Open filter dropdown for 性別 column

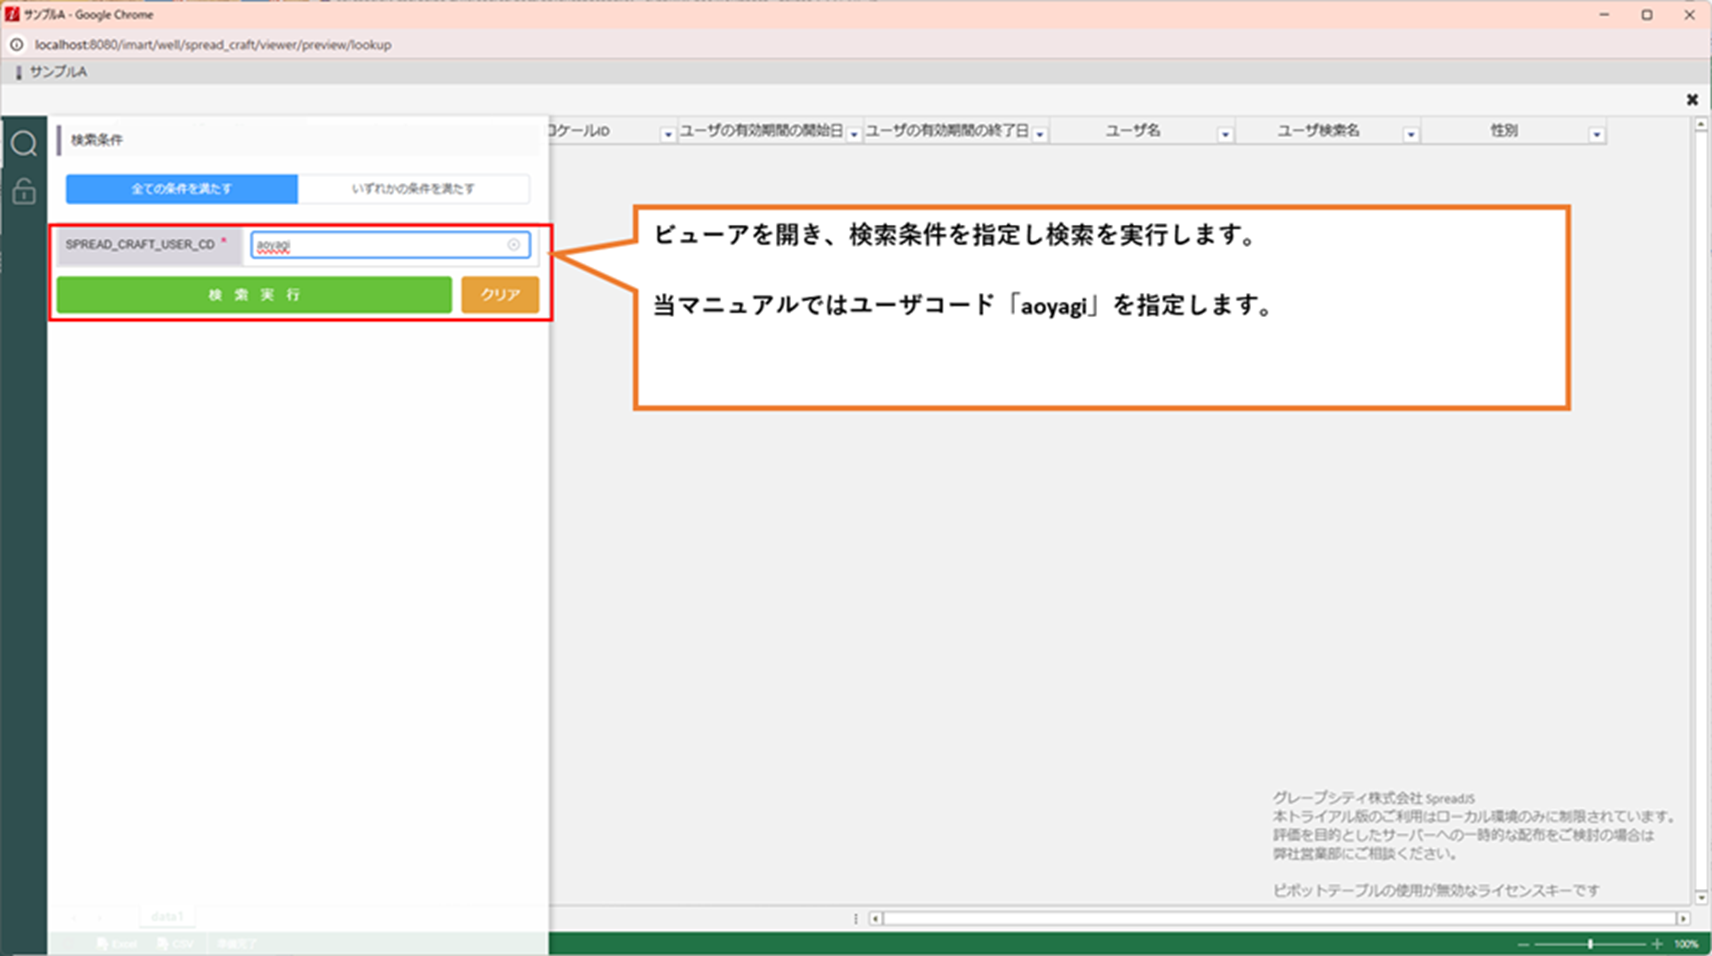[1596, 134]
